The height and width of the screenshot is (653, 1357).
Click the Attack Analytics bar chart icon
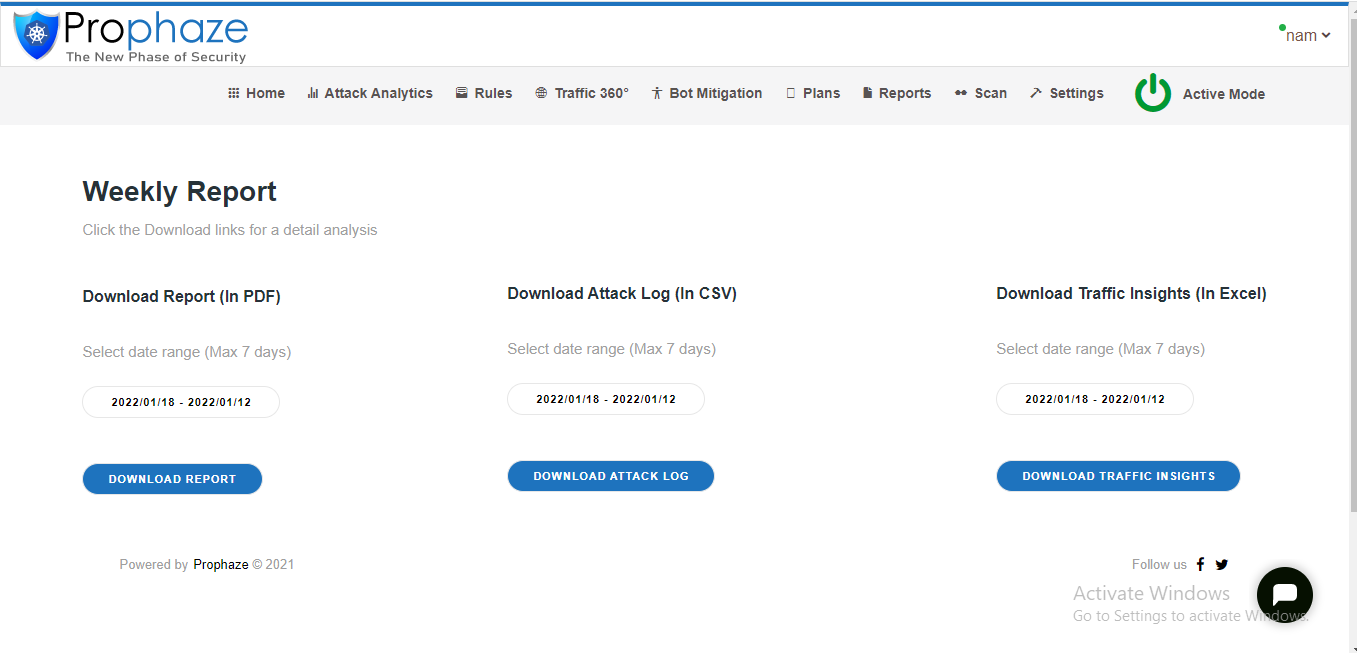click(313, 93)
